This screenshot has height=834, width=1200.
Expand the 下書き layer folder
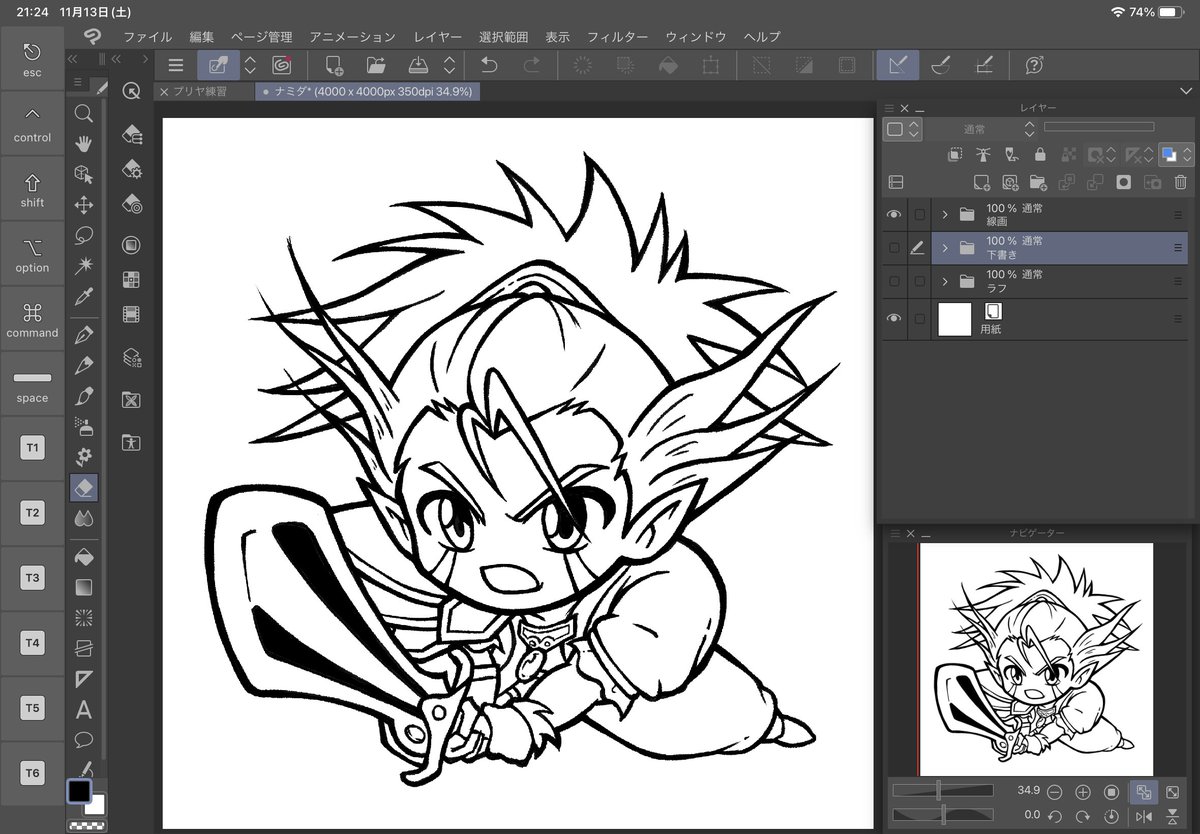click(945, 248)
